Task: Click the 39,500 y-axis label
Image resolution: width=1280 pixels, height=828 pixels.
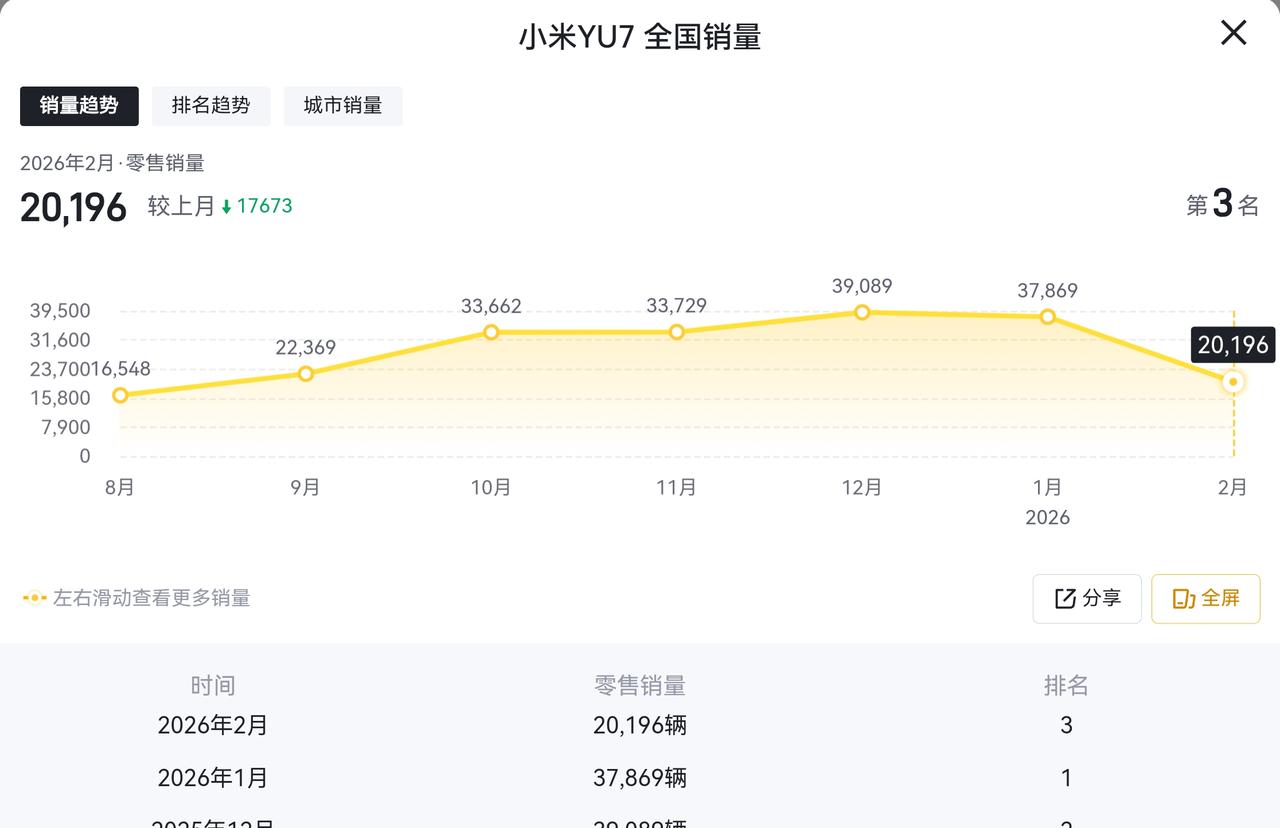Action: pos(60,311)
